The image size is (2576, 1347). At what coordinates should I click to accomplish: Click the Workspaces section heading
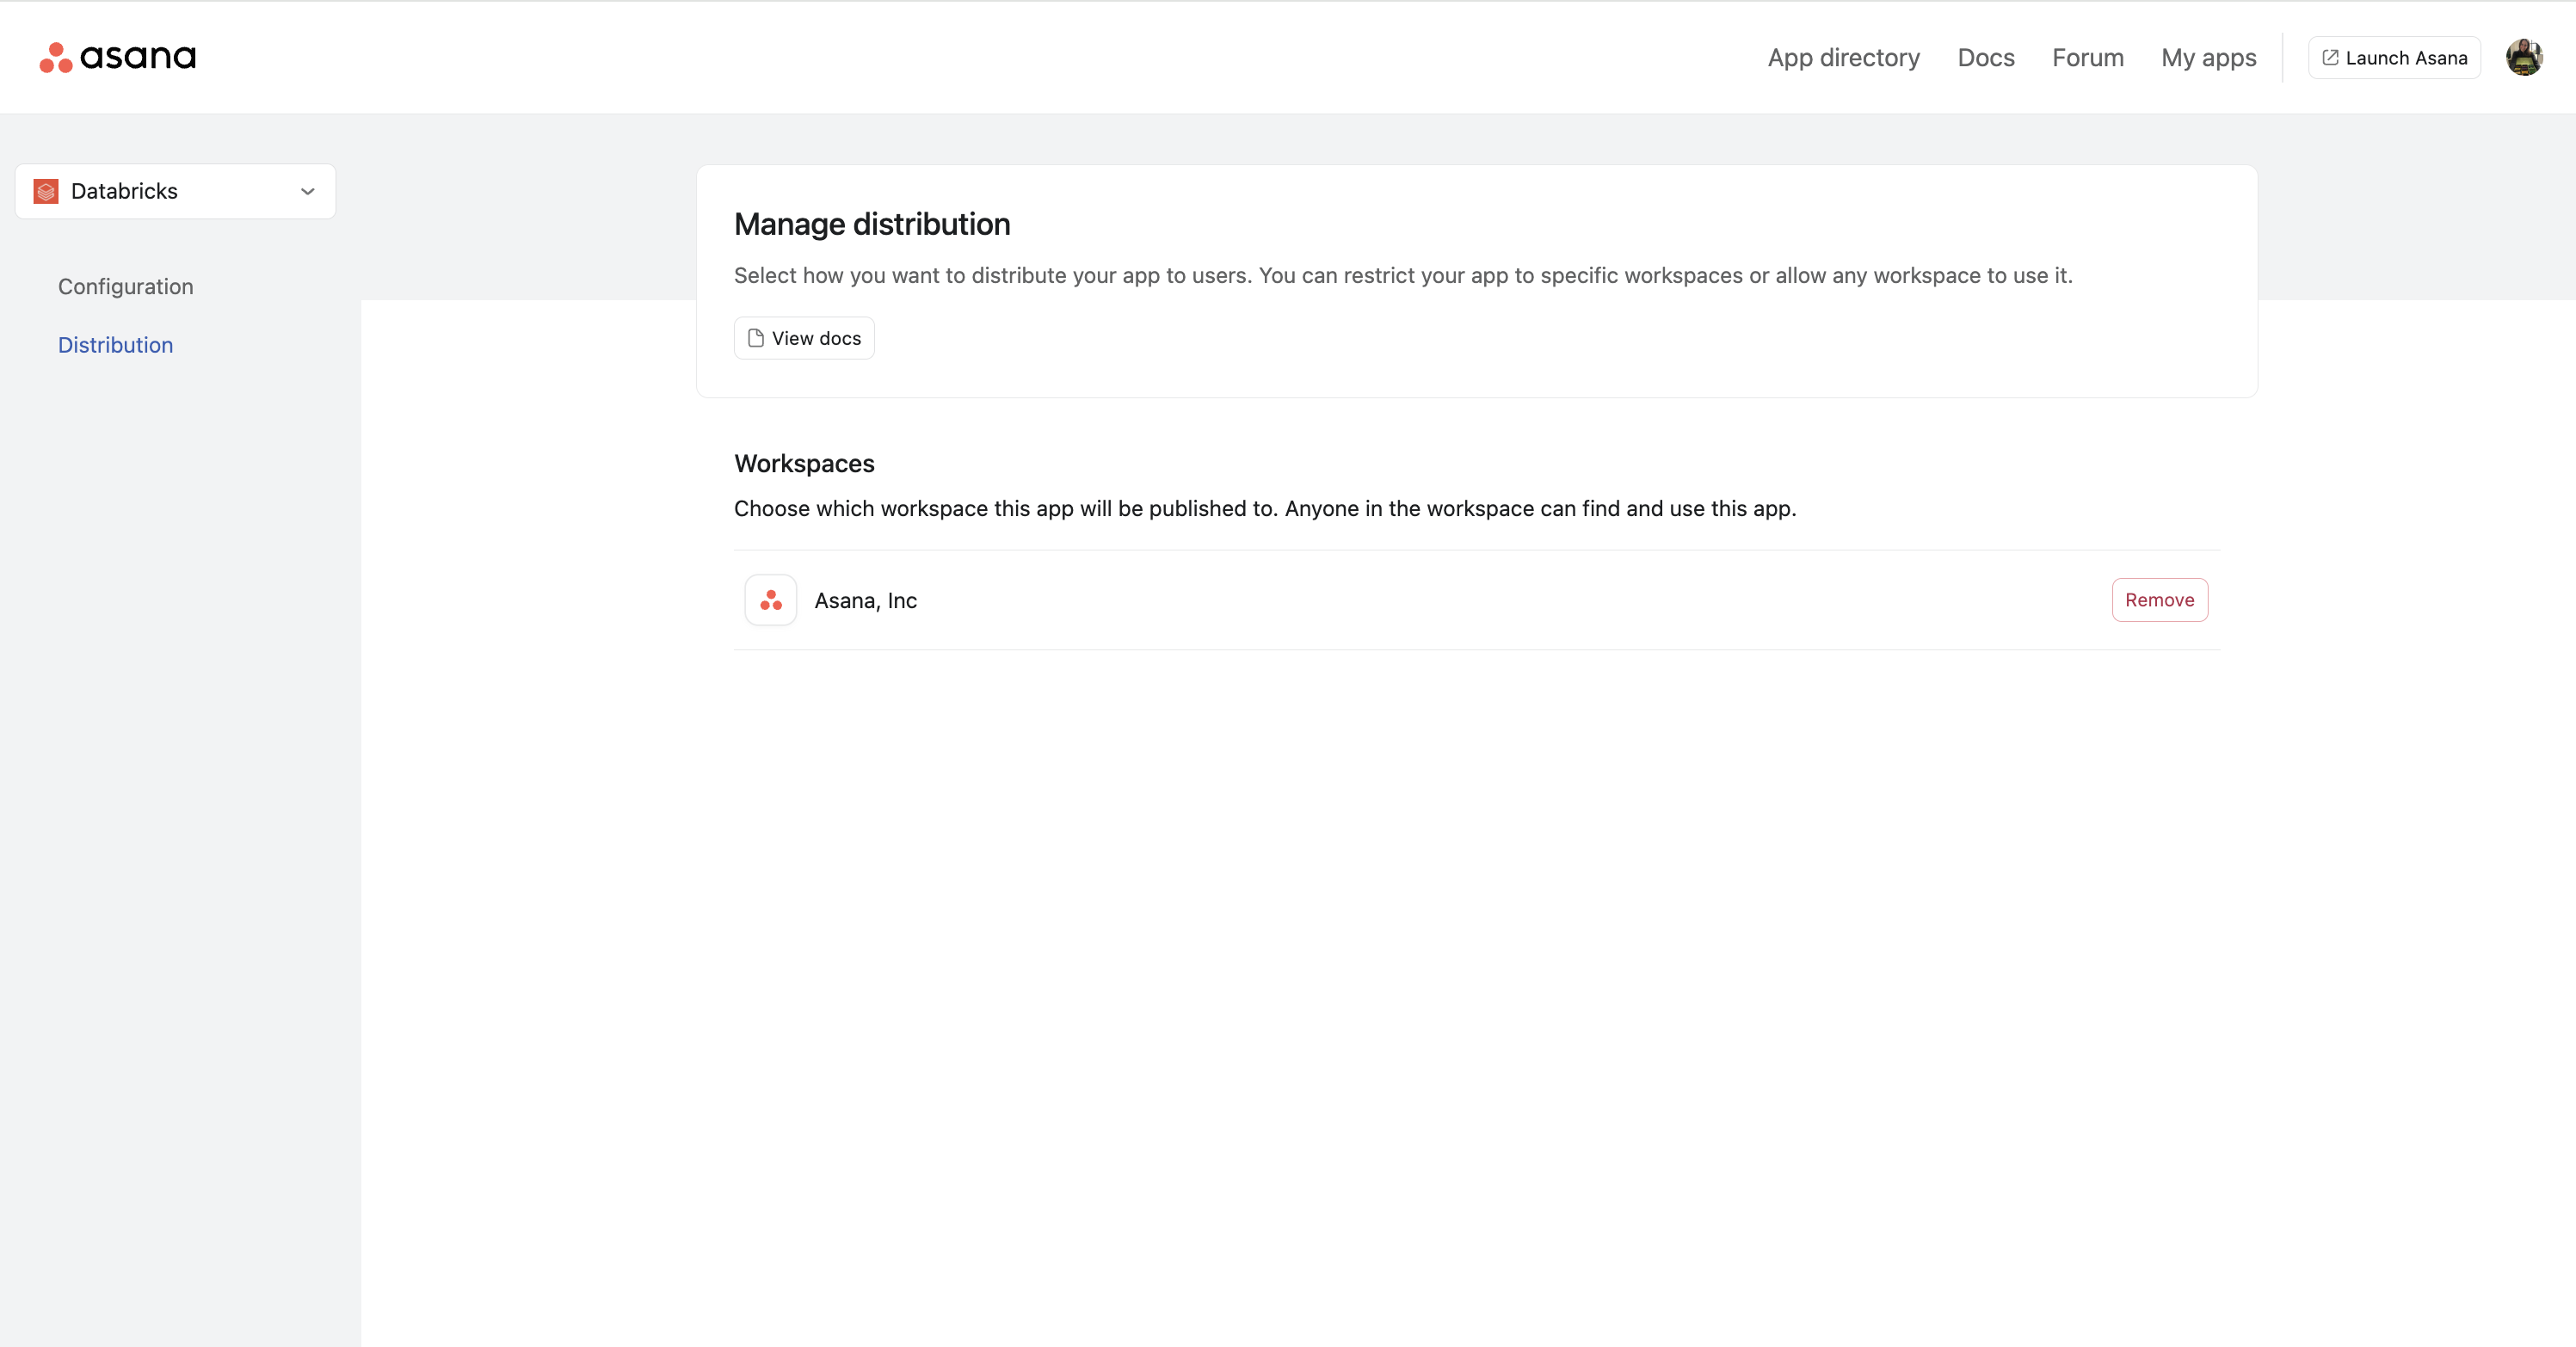coord(804,463)
